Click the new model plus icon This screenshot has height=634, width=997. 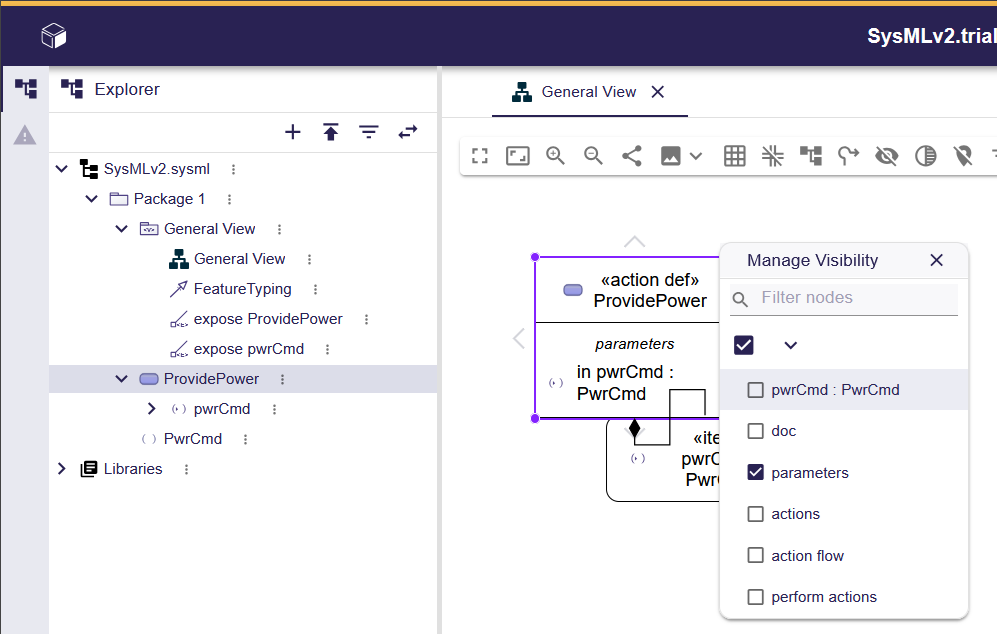[x=293, y=132]
